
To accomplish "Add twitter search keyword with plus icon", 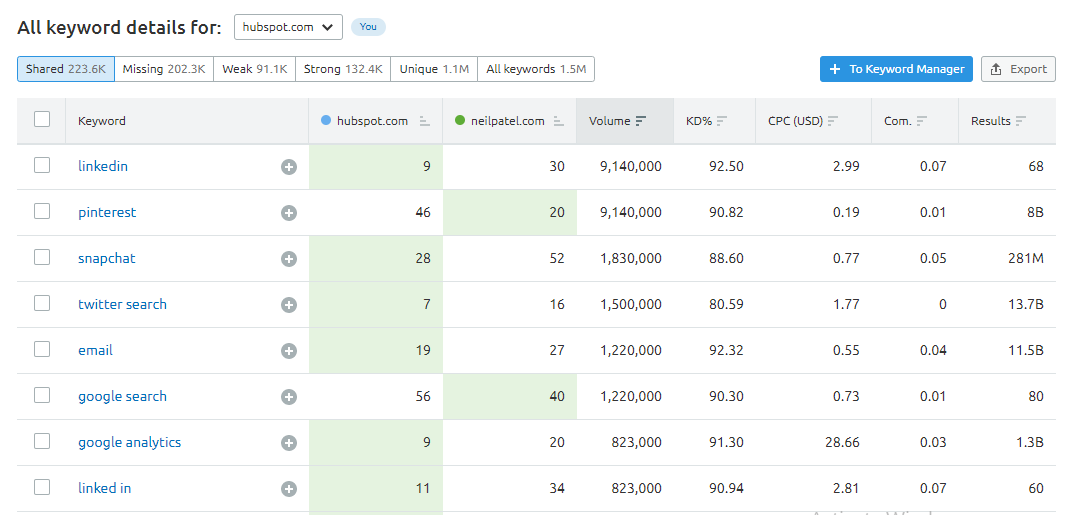I will [x=289, y=305].
